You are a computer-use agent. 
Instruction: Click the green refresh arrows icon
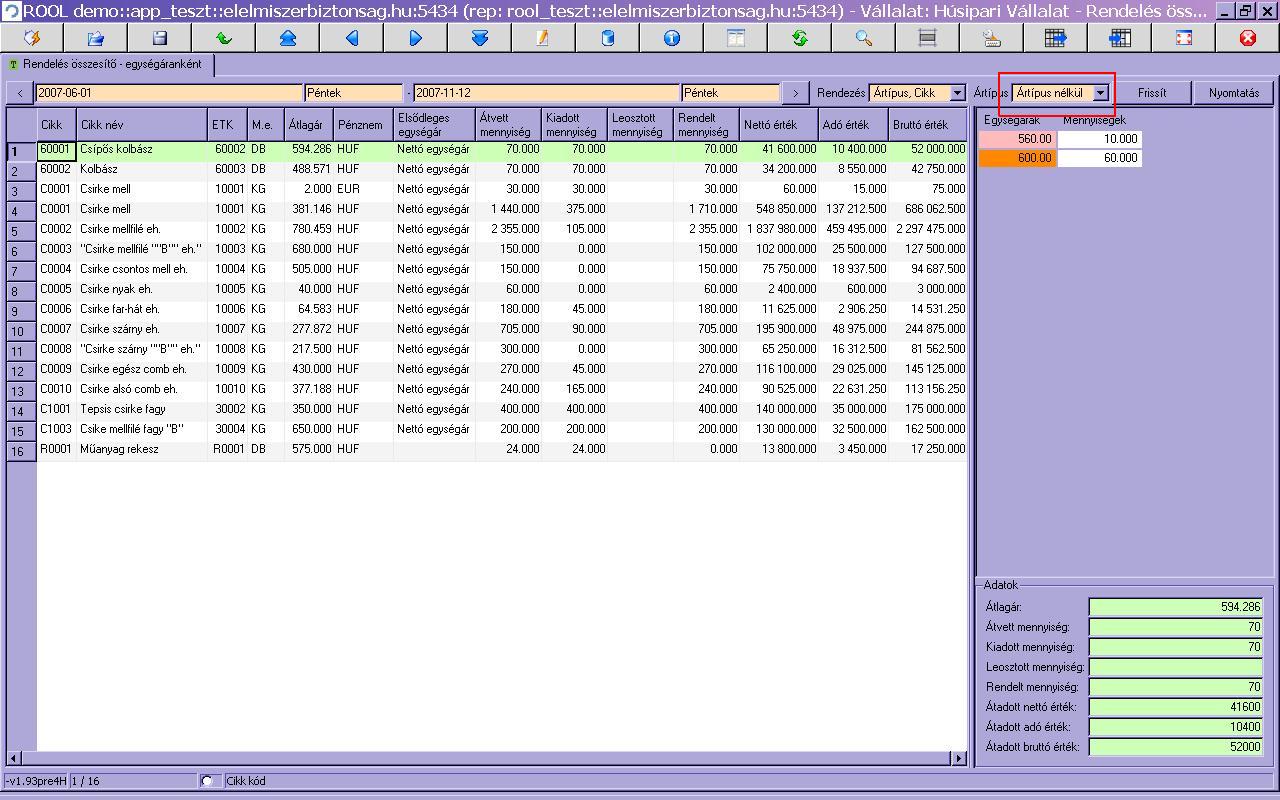pyautogui.click(x=799, y=38)
